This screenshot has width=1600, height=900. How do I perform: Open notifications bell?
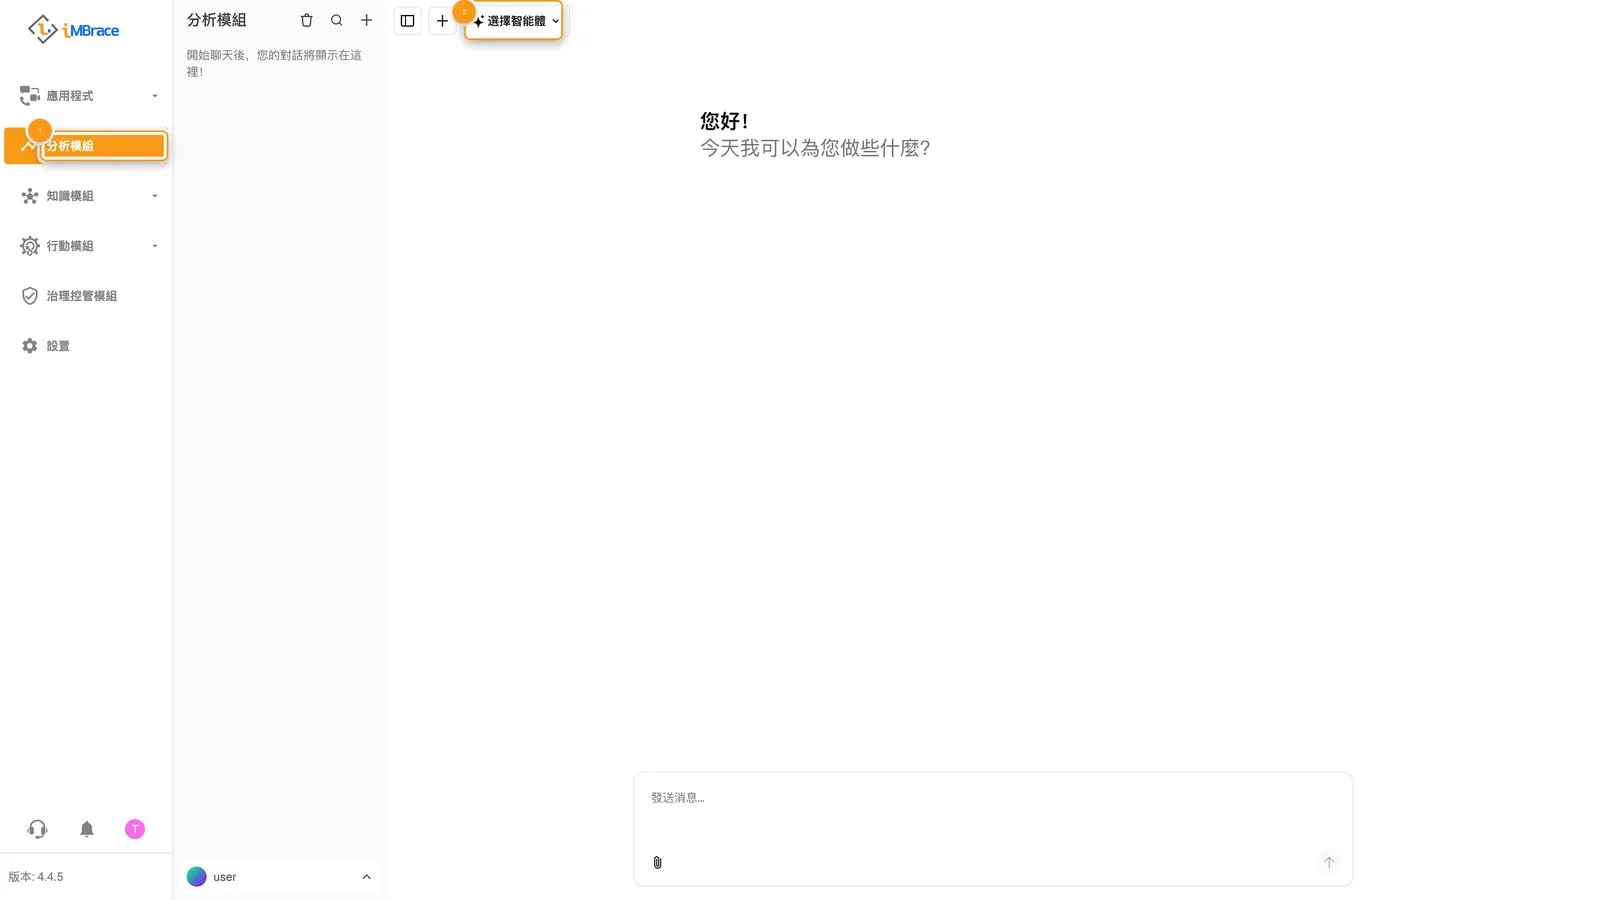(87, 829)
